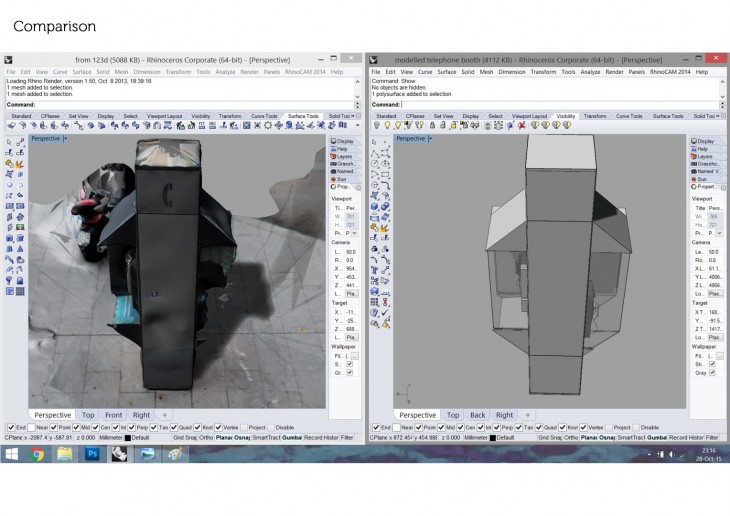
Task: Click the black Default layer swatch in left status bar
Action: click(127, 437)
